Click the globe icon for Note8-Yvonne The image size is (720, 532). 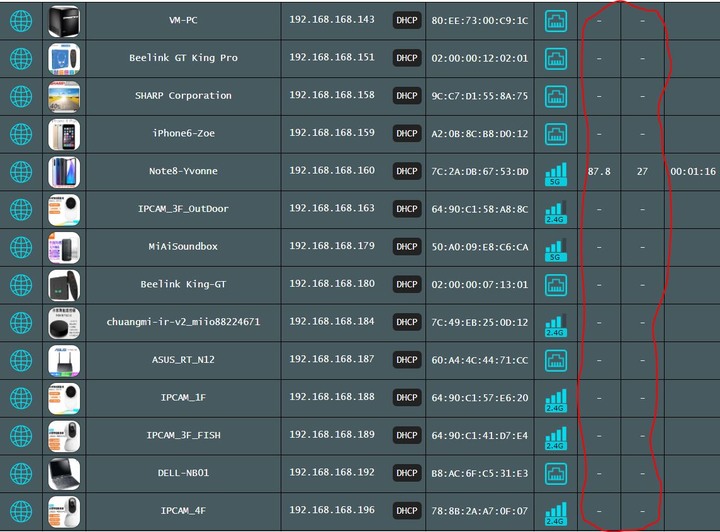tap(21, 172)
